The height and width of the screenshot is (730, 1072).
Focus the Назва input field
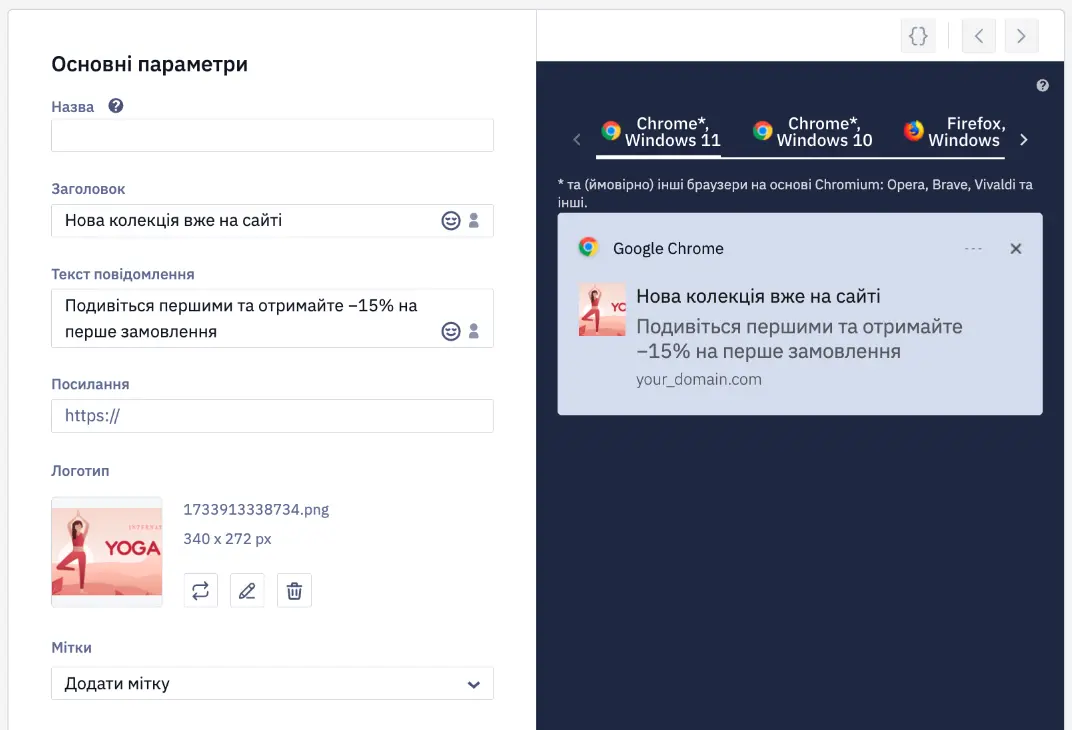(x=272, y=135)
